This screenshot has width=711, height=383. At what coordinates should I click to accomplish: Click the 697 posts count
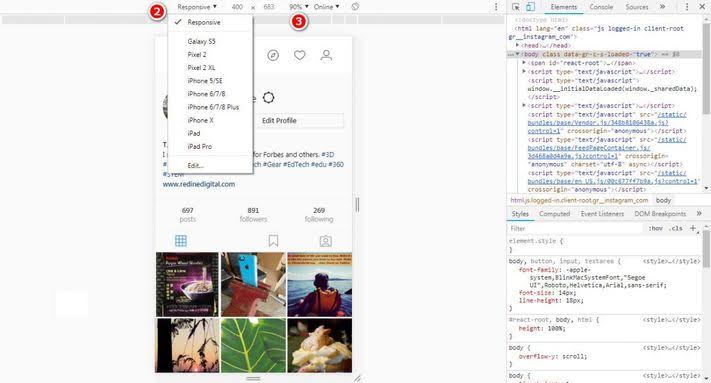(187, 214)
